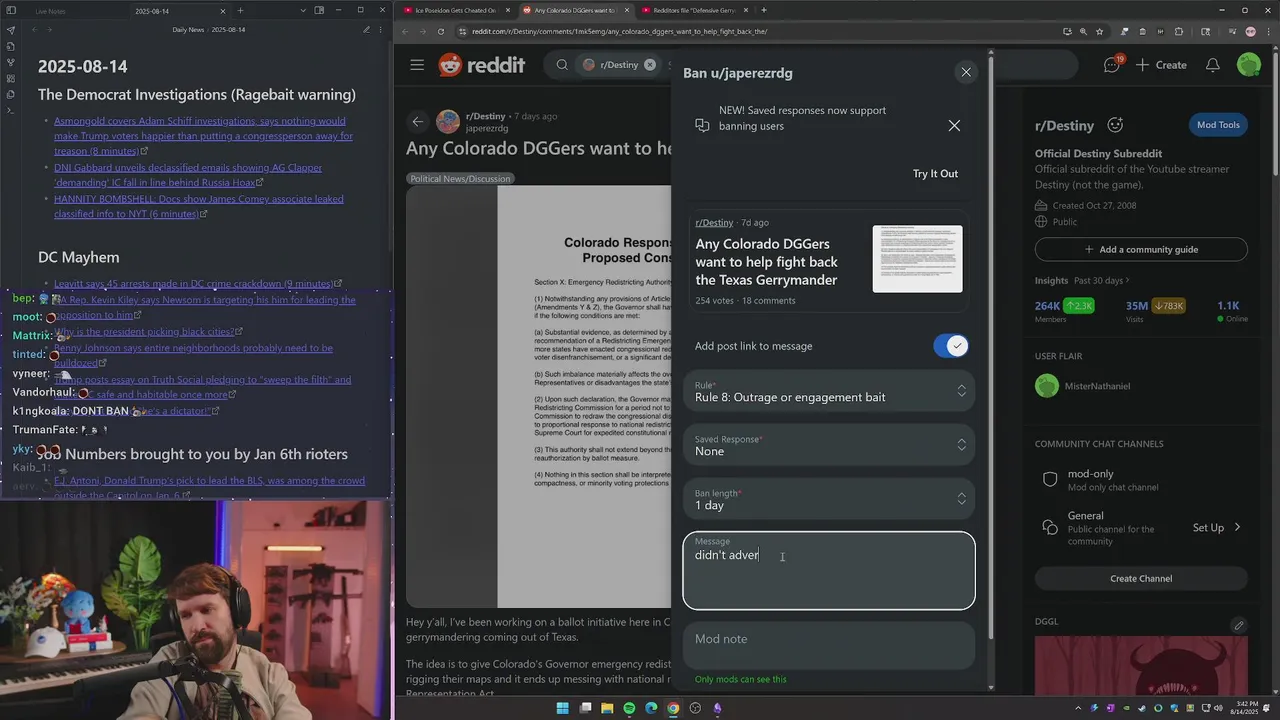Click the Reddit search magnifier icon

(562, 65)
